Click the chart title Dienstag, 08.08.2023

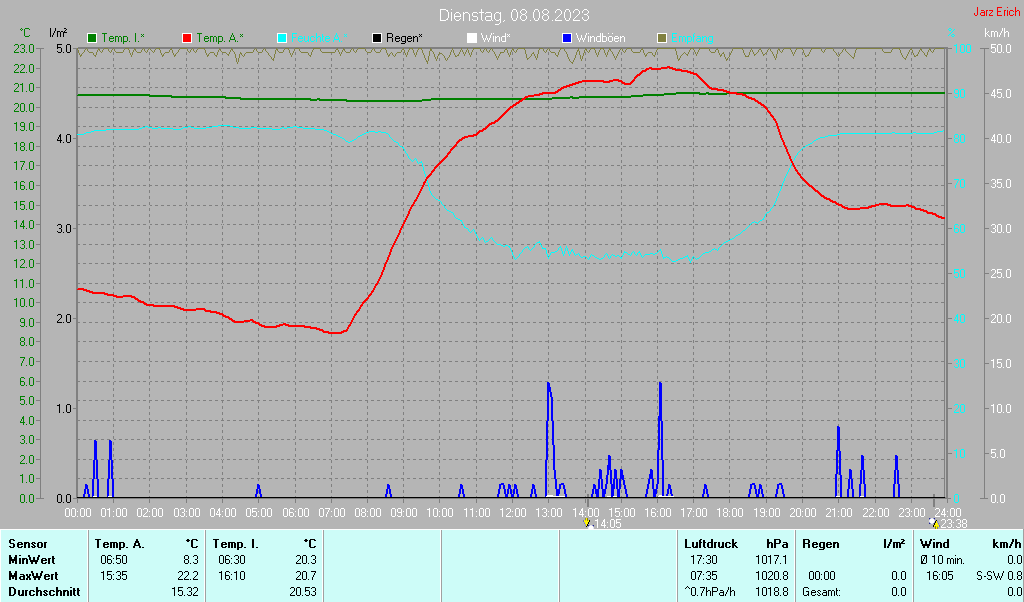[x=514, y=15]
